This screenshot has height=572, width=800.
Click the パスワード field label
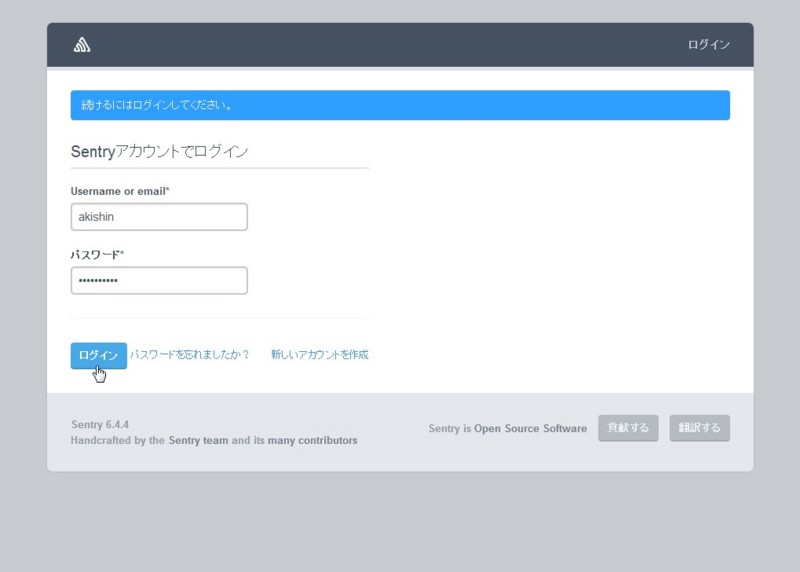coord(97,255)
